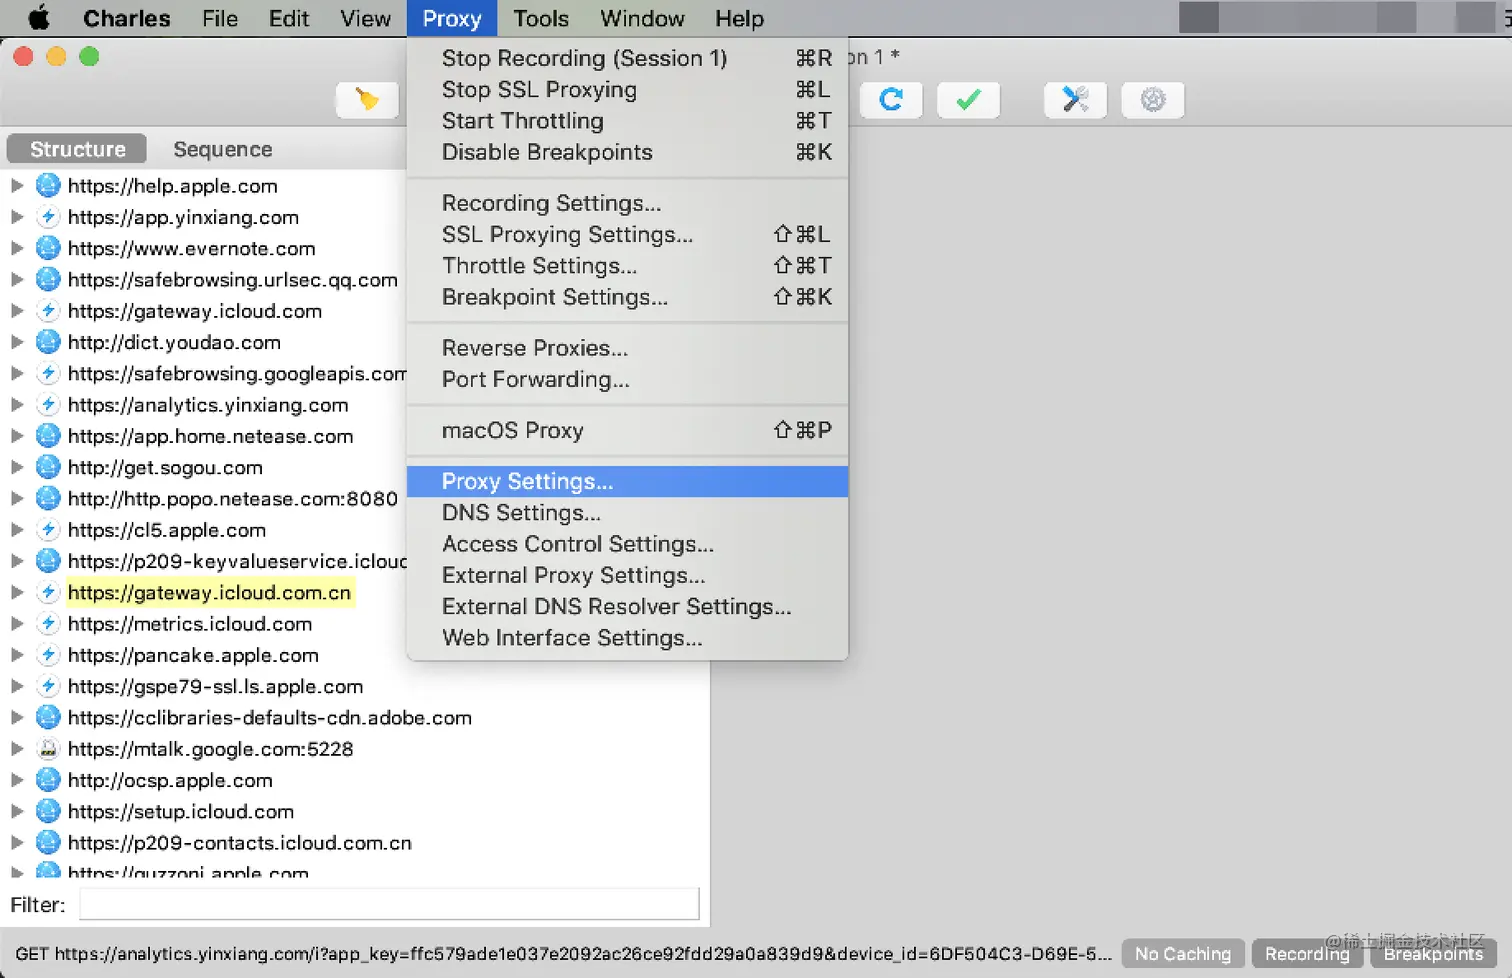1512x978 pixels.
Task: Expand the http://dict.youdao.com tree node
Action: click(17, 342)
